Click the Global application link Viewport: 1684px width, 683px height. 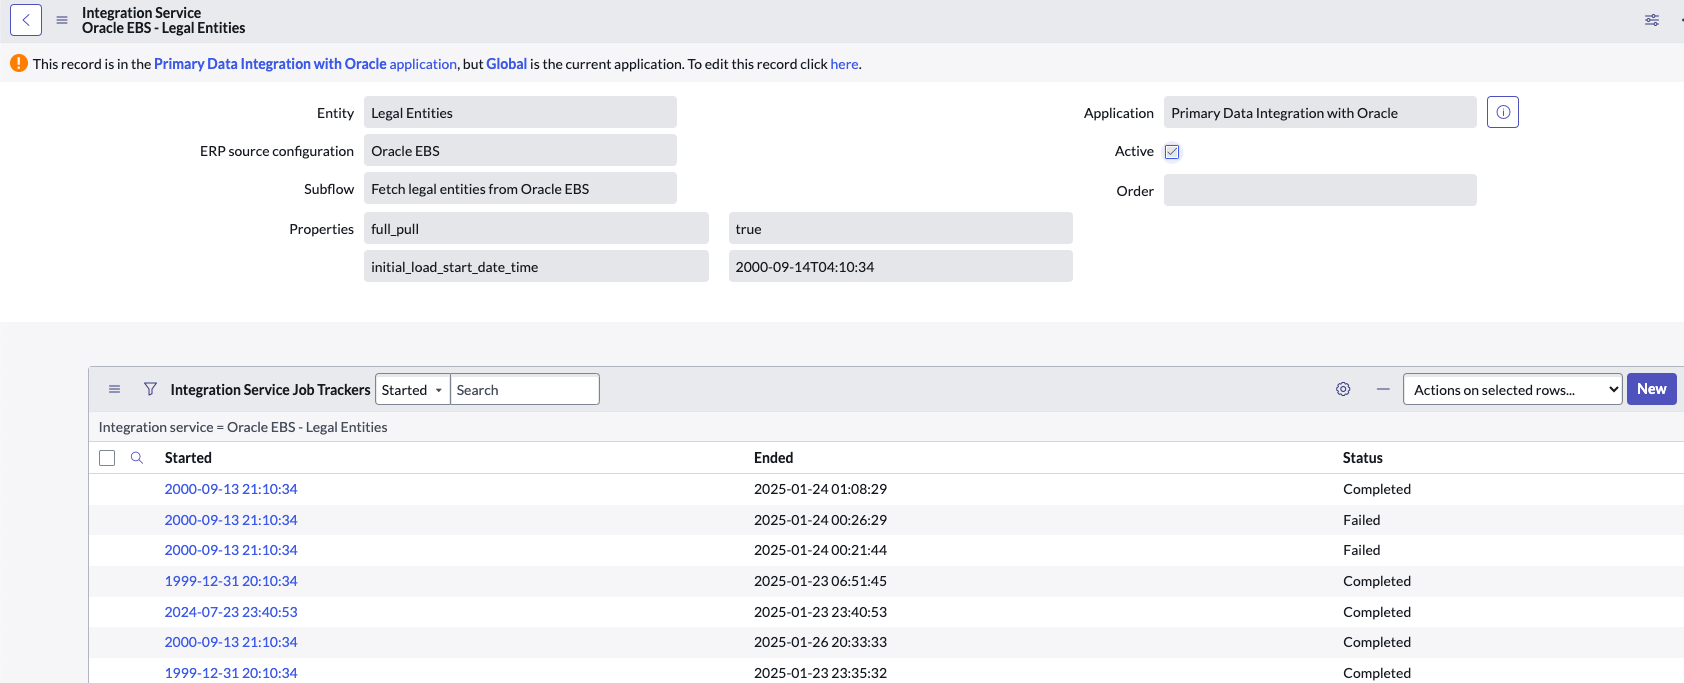(x=506, y=64)
